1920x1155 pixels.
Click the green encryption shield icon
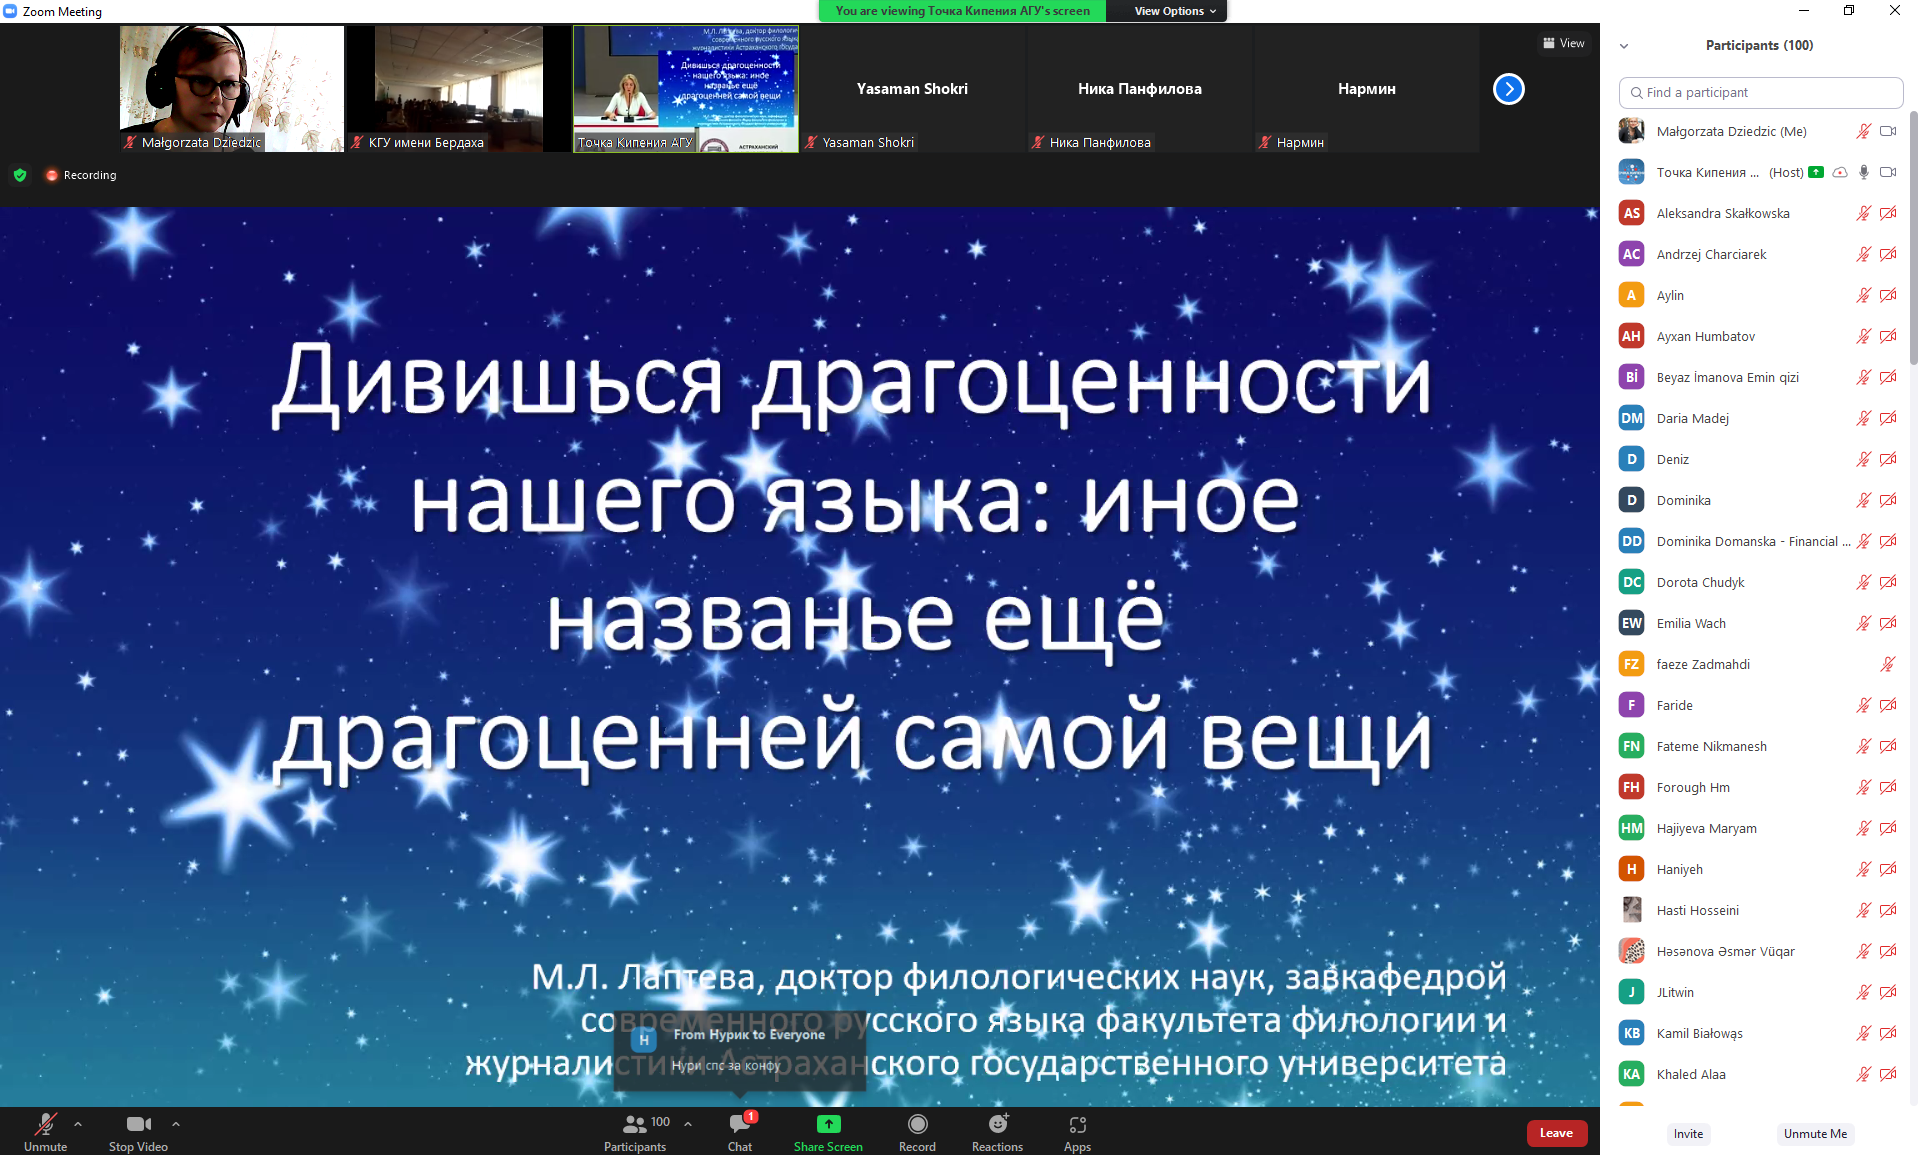pyautogui.click(x=20, y=175)
